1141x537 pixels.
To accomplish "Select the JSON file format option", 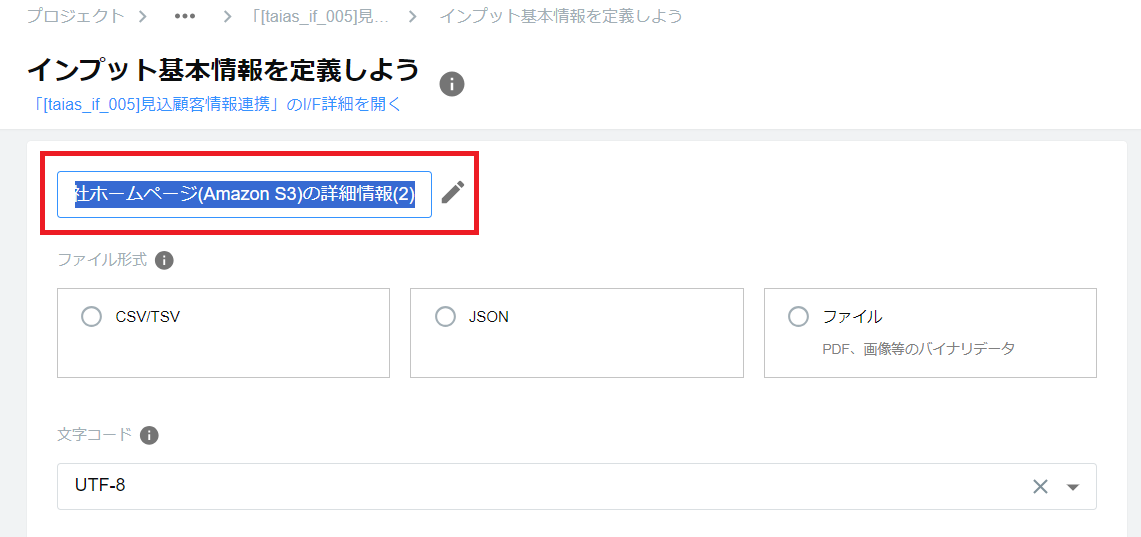I will 446,317.
